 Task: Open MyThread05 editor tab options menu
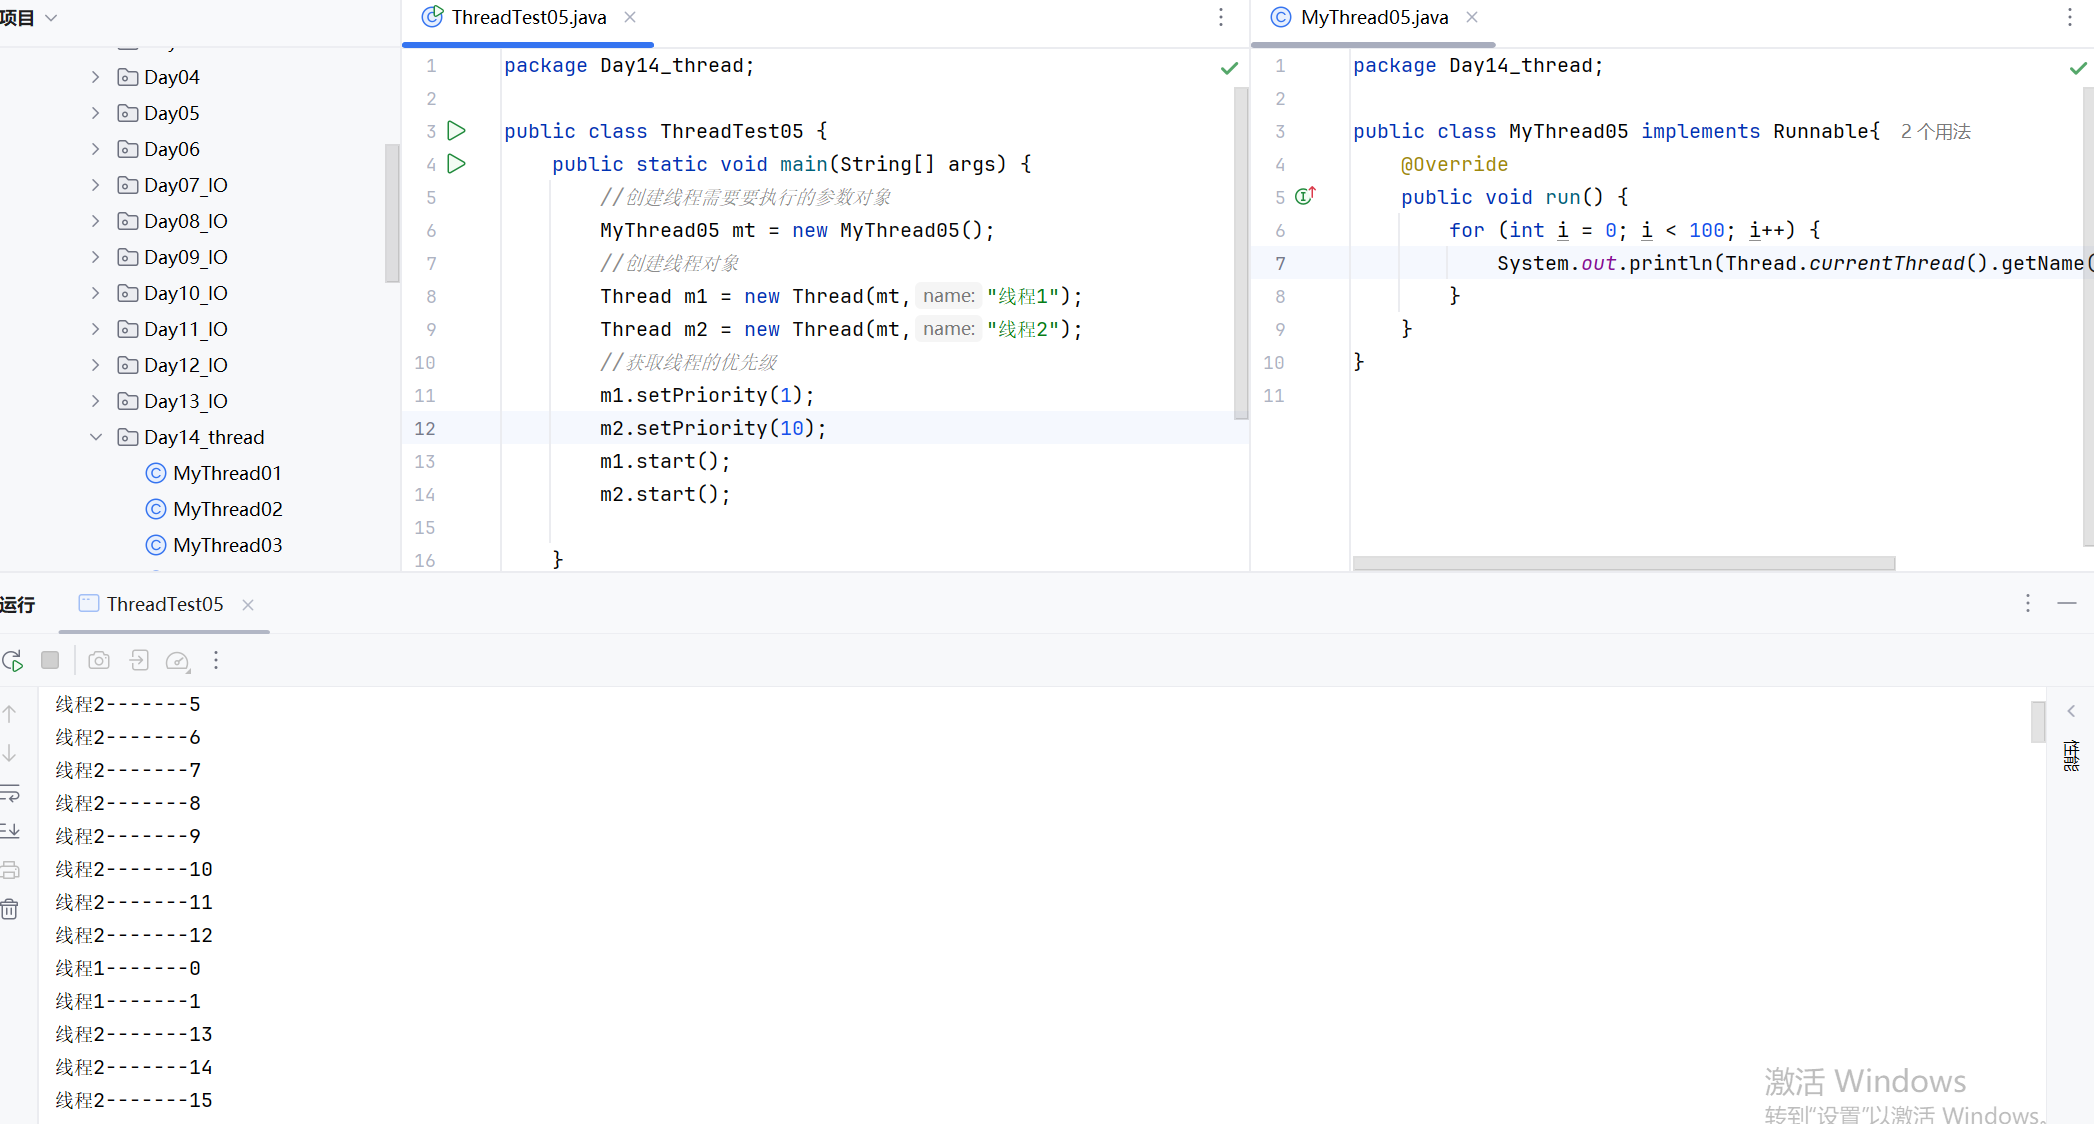point(2070,17)
